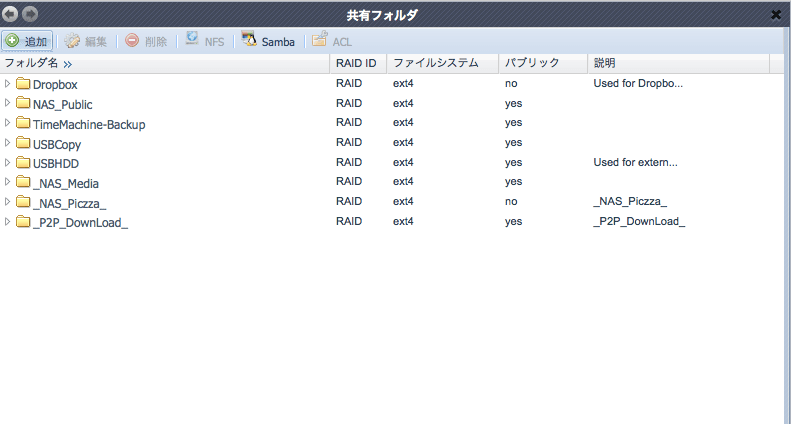Sort by the ファイルシステム column header

[442, 63]
